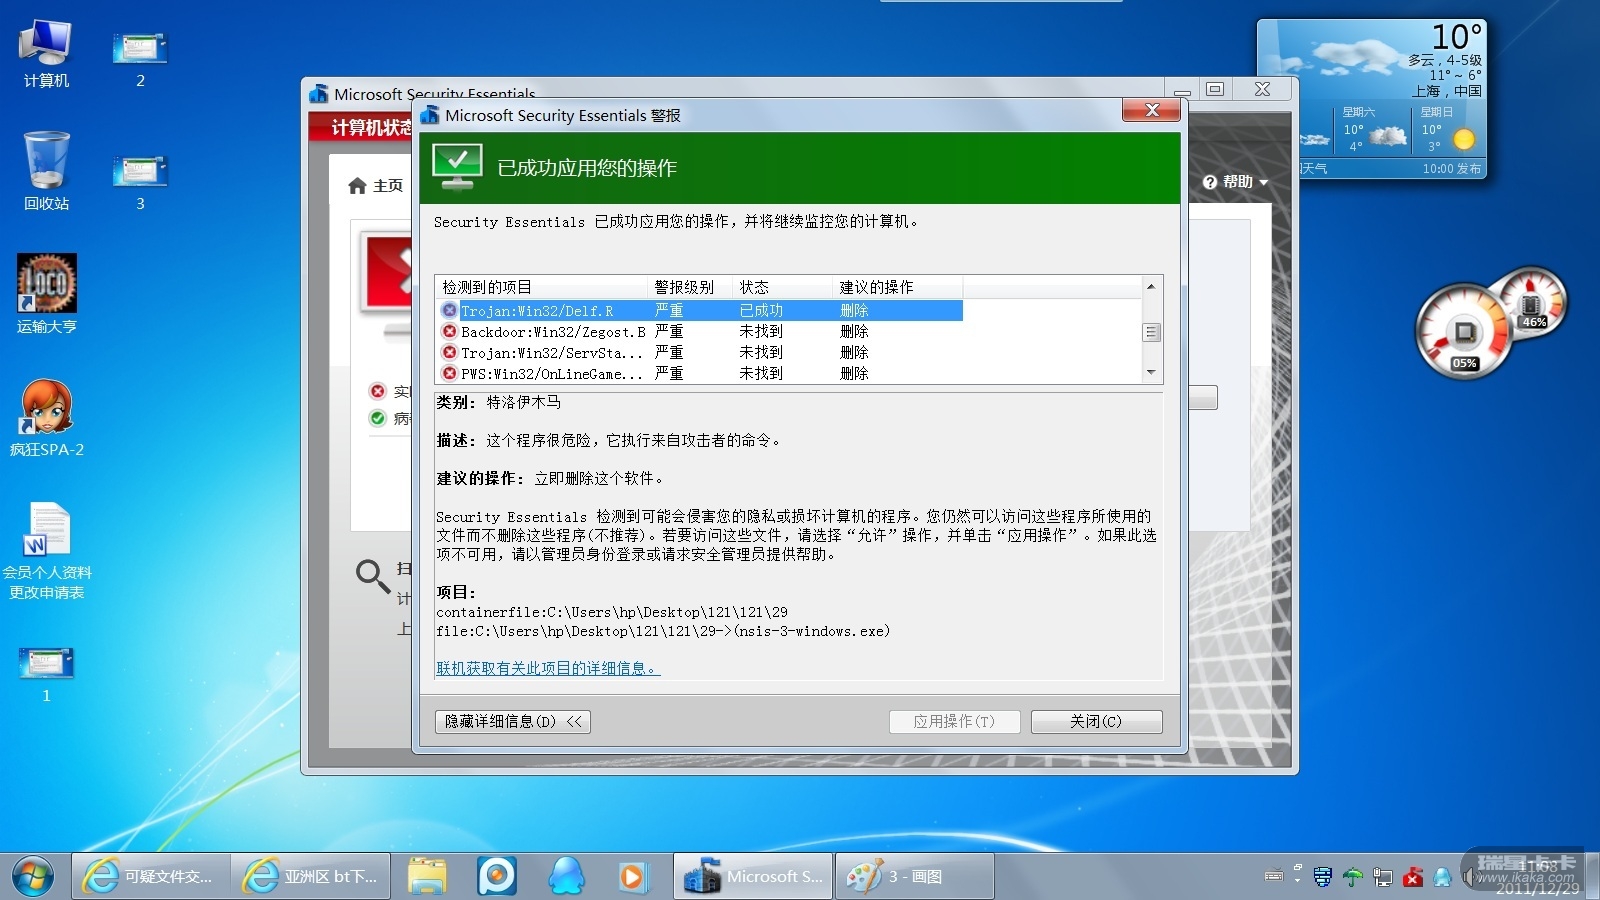This screenshot has width=1600, height=900.
Task: Collapse details with 隐藏详细信息(D) button
Action: (x=513, y=722)
